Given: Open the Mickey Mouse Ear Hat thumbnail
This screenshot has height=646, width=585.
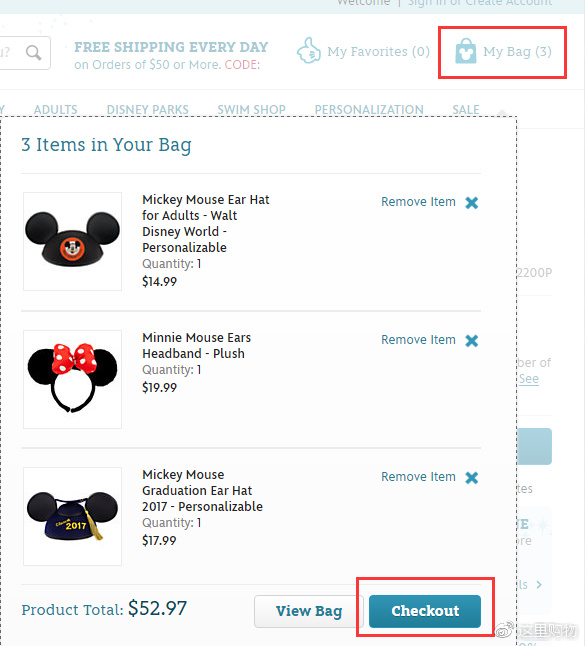Looking at the screenshot, I should tap(73, 241).
